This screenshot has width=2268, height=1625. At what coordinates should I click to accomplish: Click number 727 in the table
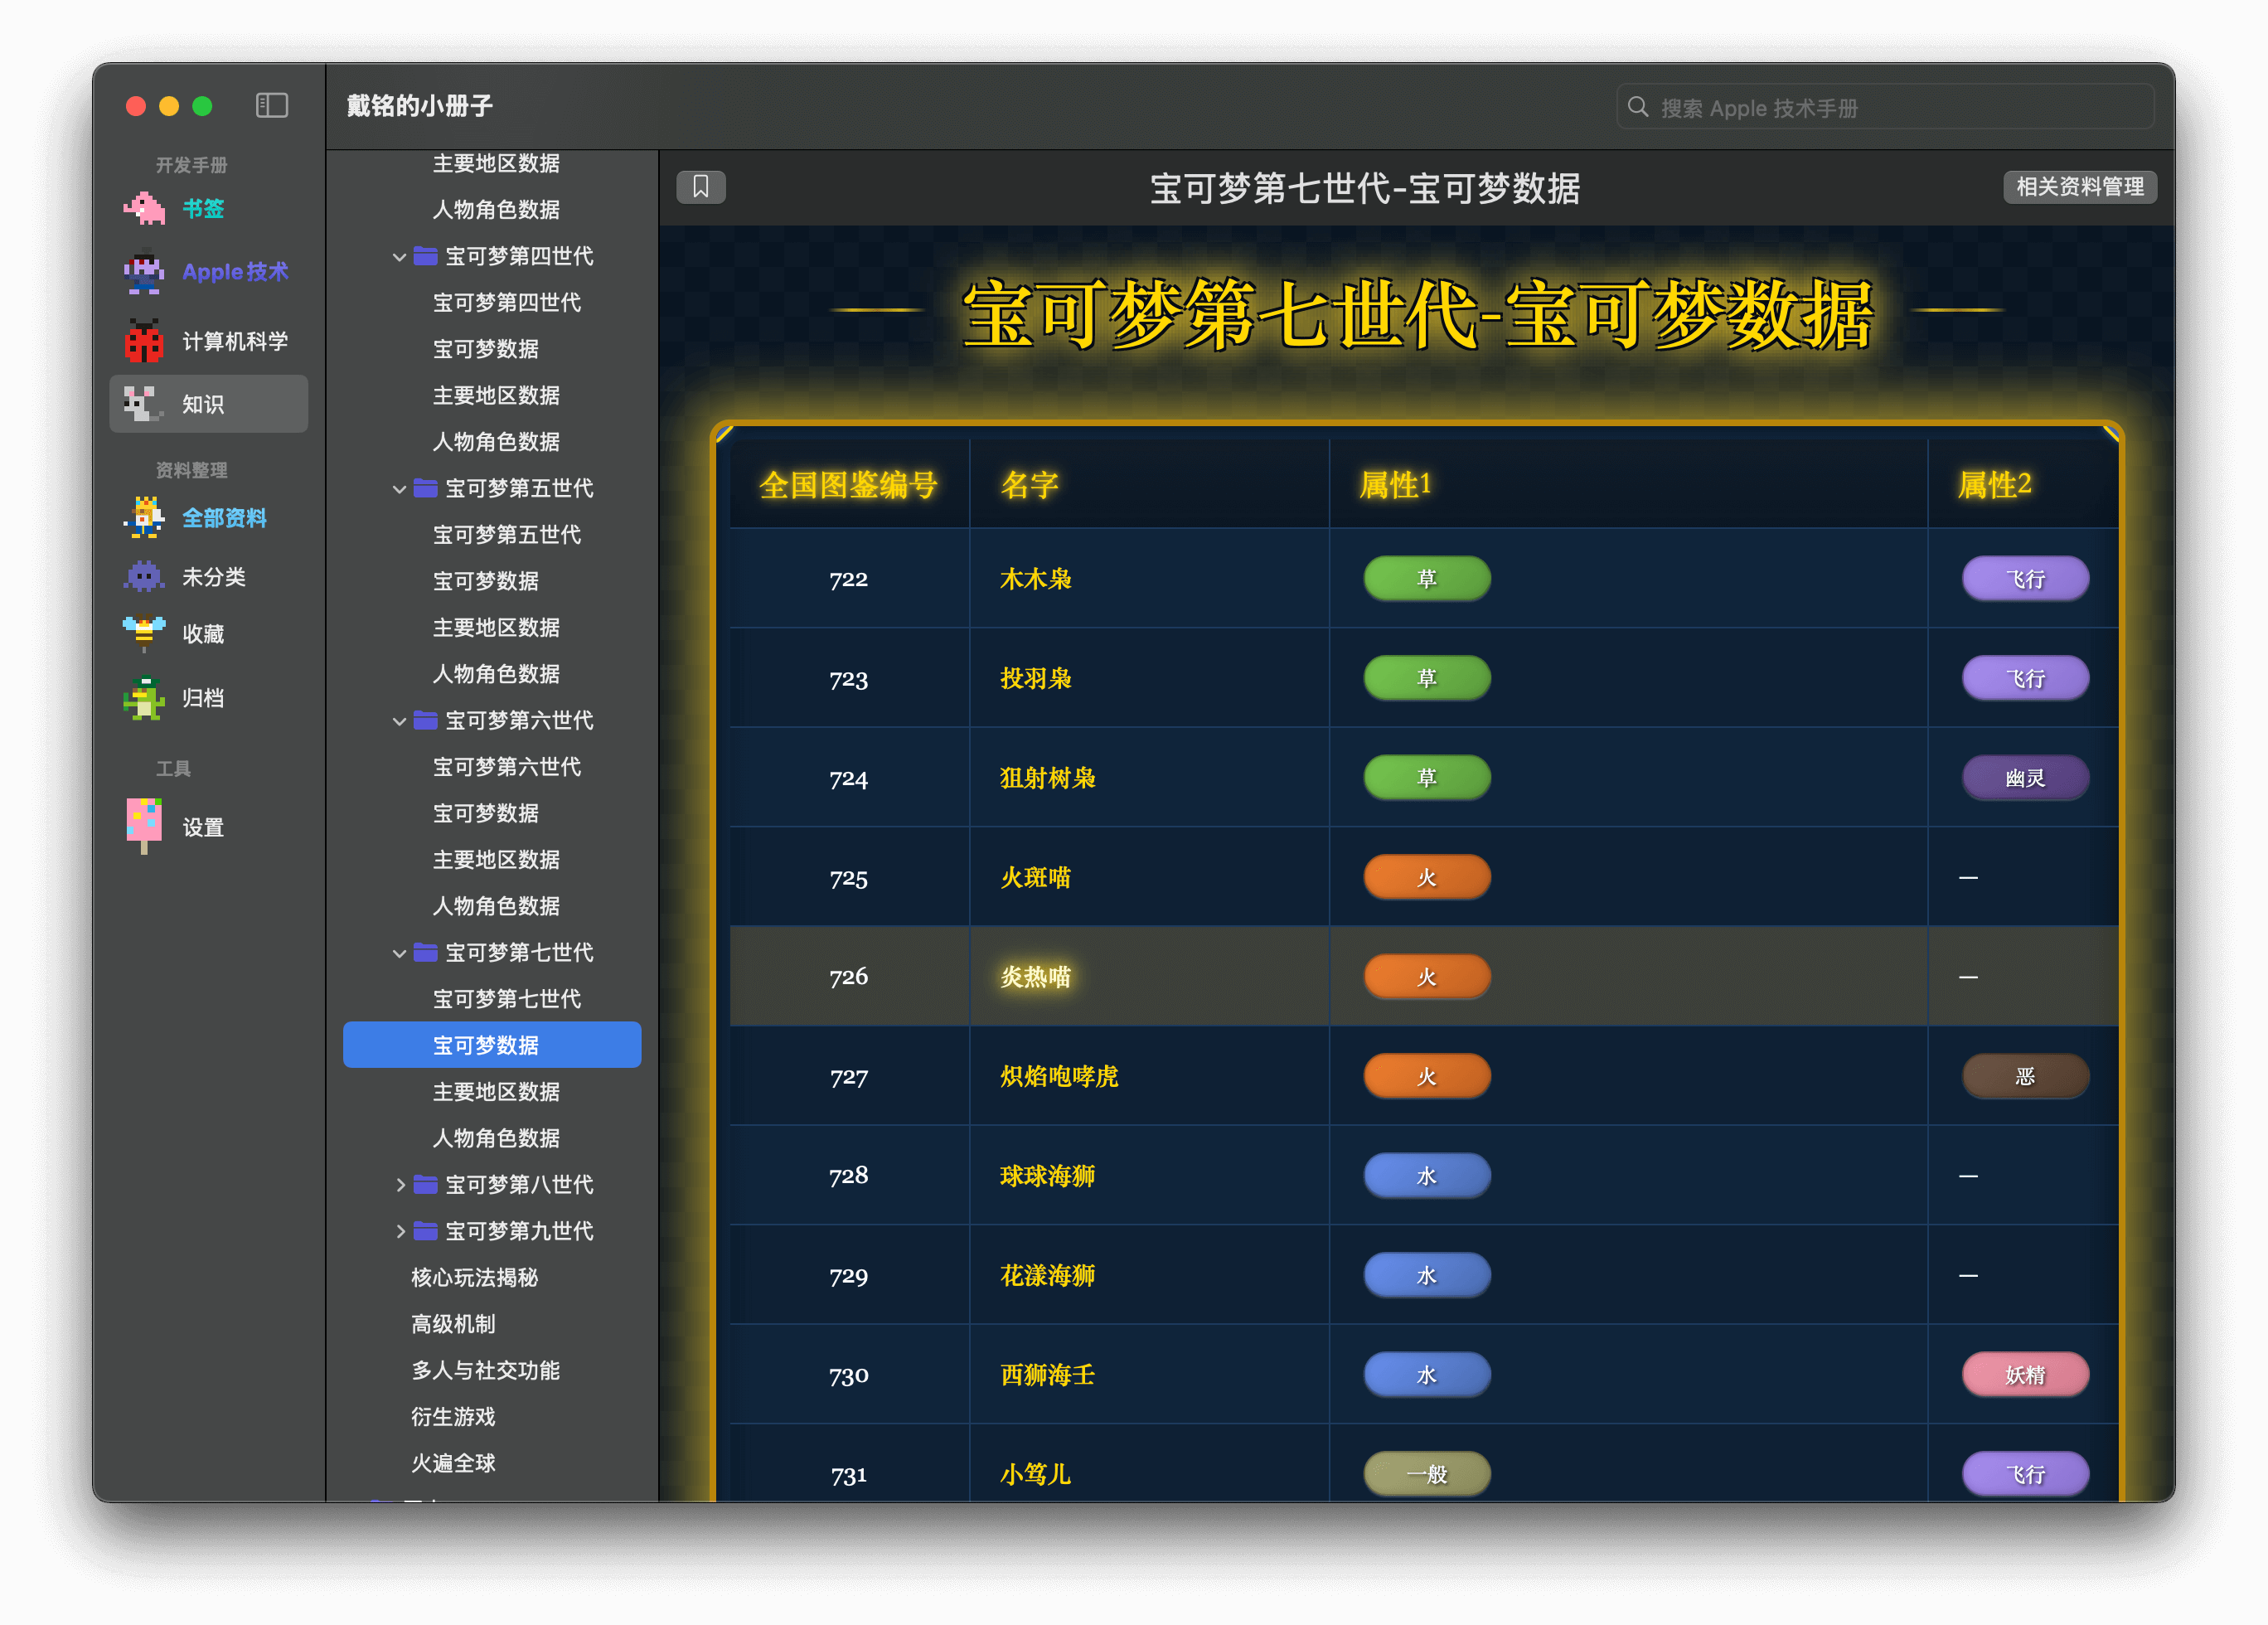click(x=848, y=1077)
